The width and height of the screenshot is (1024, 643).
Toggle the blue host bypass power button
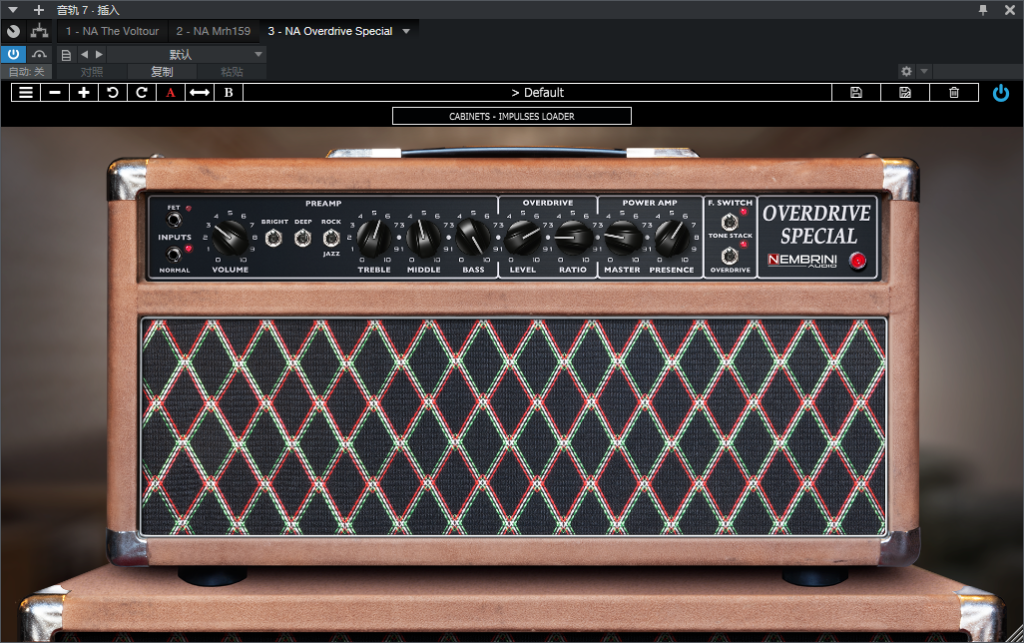coord(13,54)
